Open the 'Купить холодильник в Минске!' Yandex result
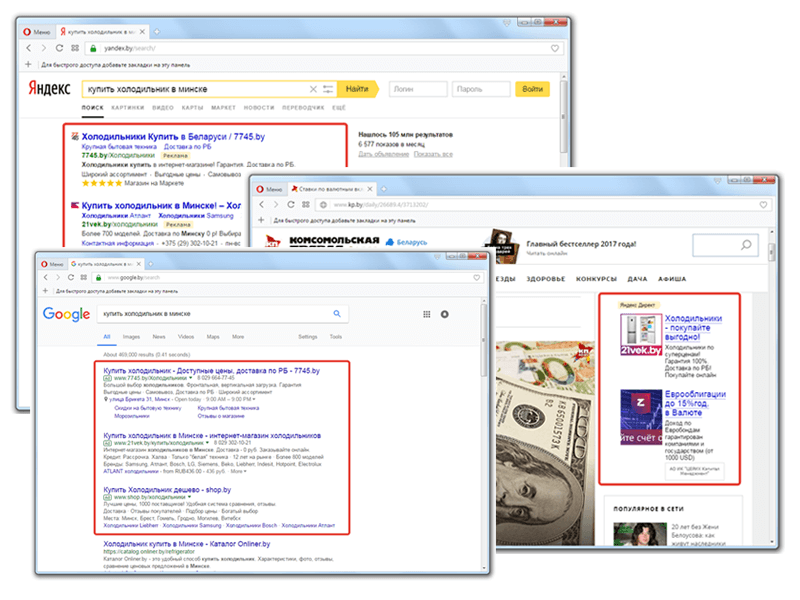 tap(161, 206)
